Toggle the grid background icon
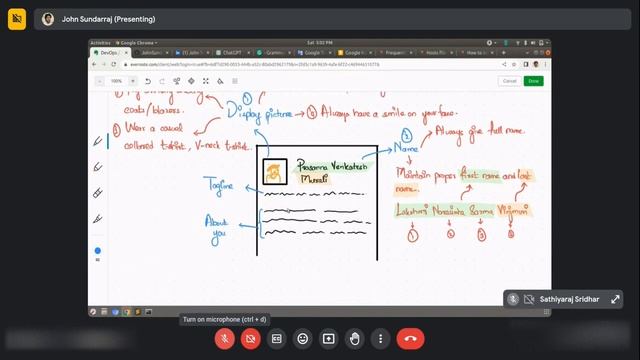Viewport: 640px width, 360px height. coord(235,81)
